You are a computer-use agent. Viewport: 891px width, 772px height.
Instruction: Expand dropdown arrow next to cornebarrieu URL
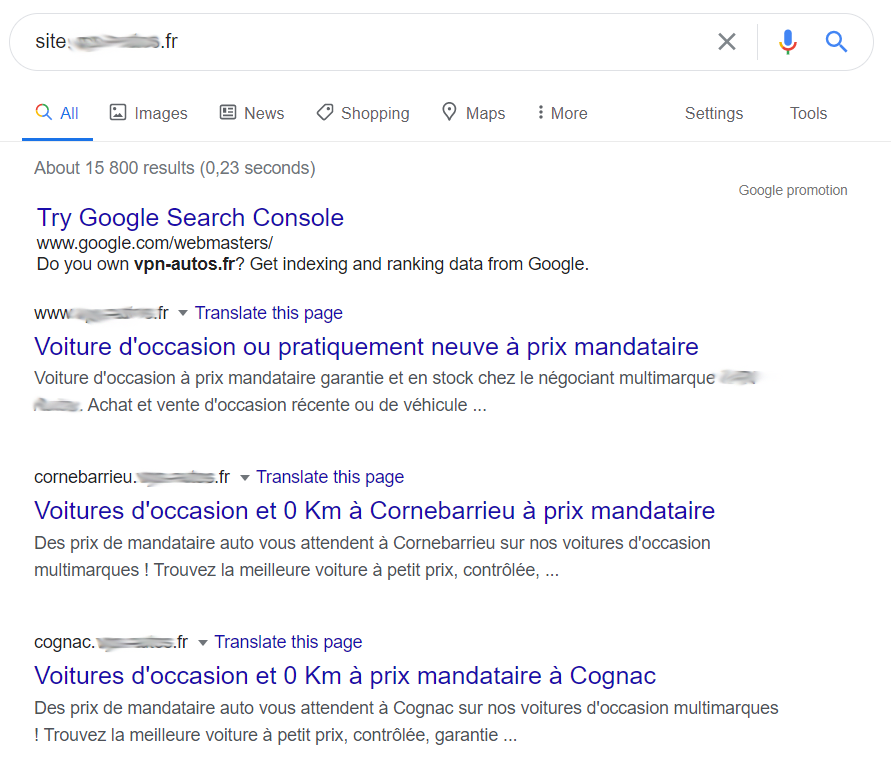pyautogui.click(x=244, y=477)
